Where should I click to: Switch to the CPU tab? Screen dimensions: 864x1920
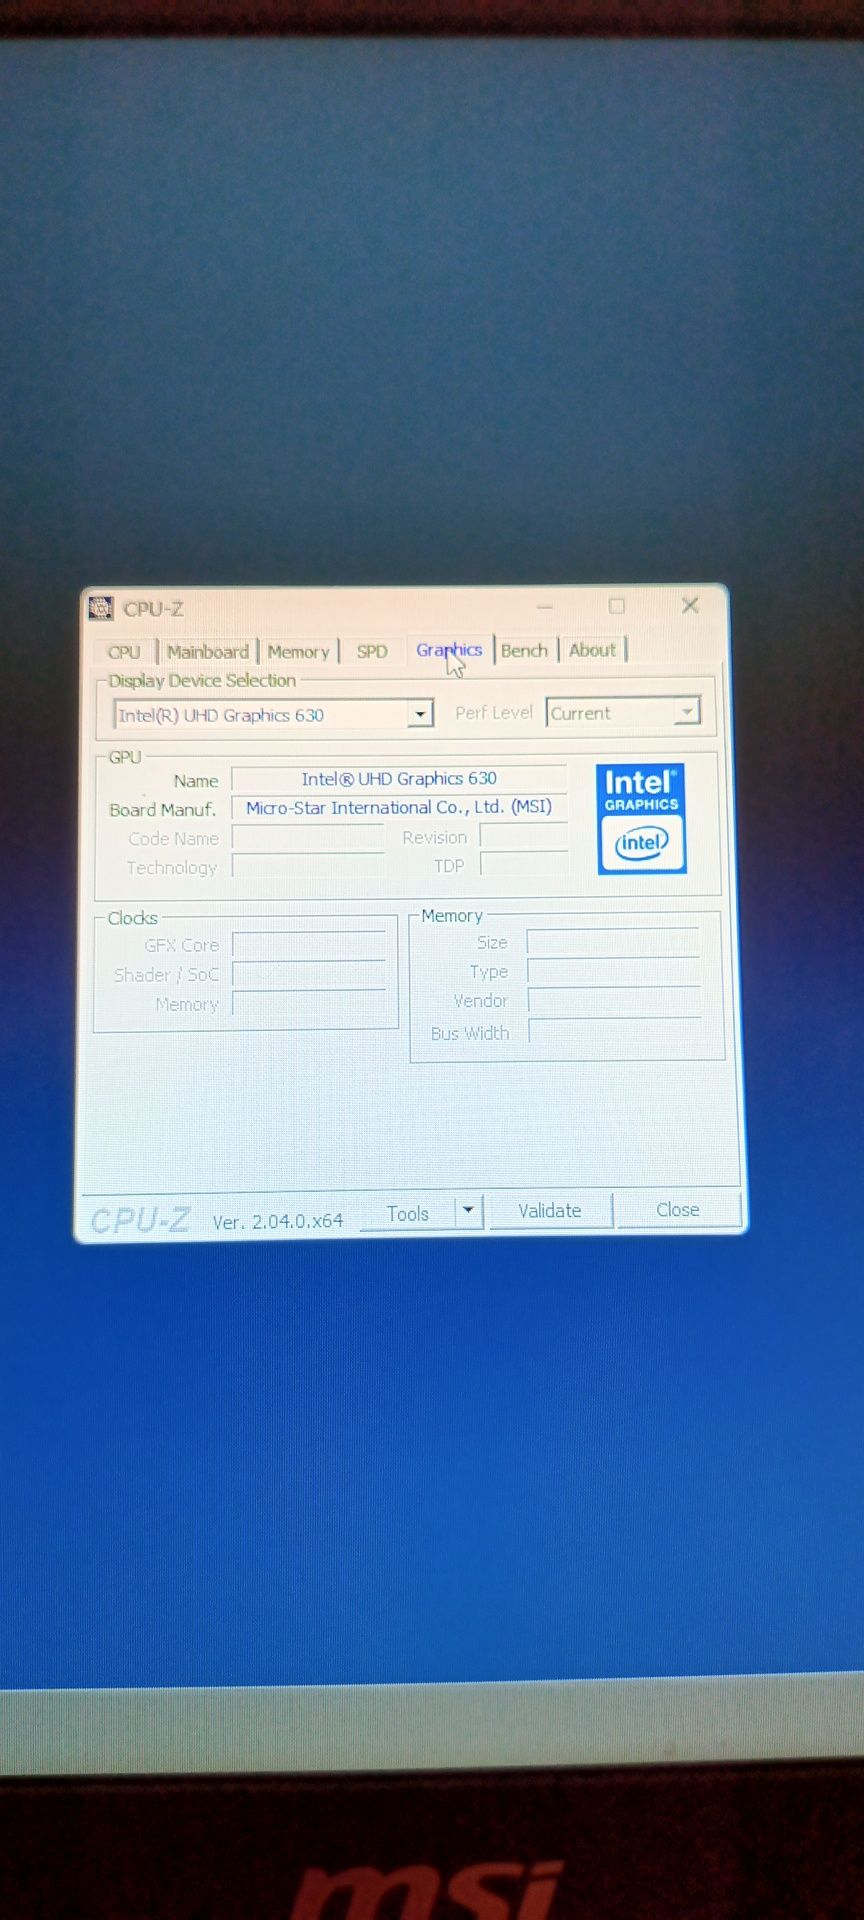(x=124, y=652)
